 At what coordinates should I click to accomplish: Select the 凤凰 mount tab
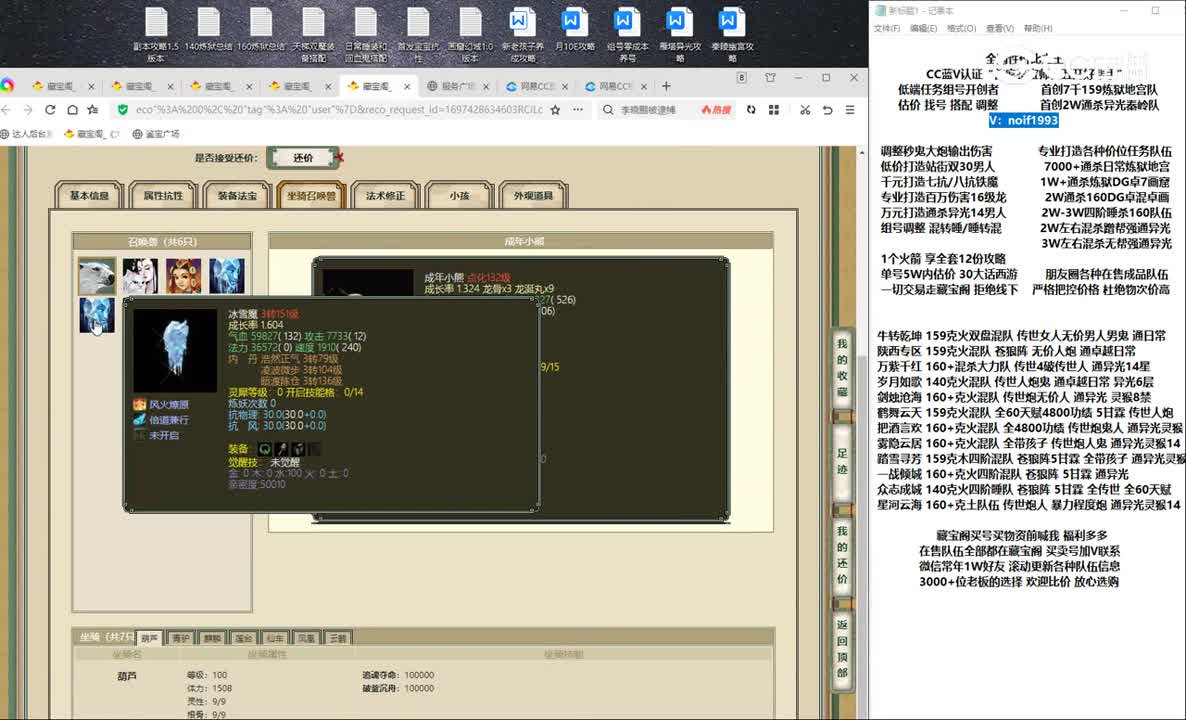click(x=306, y=638)
